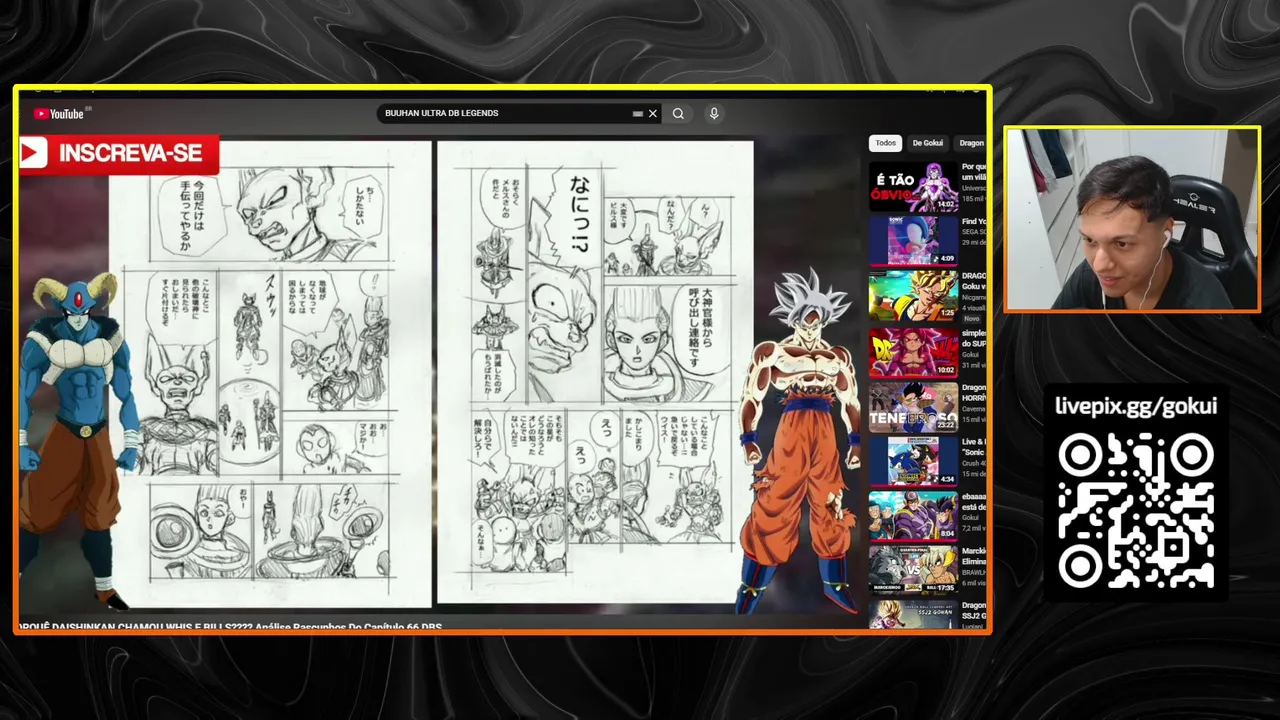Viewport: 1280px width, 720px height.
Task: Open the 8:04 purple character thumbnail
Action: coord(913,514)
